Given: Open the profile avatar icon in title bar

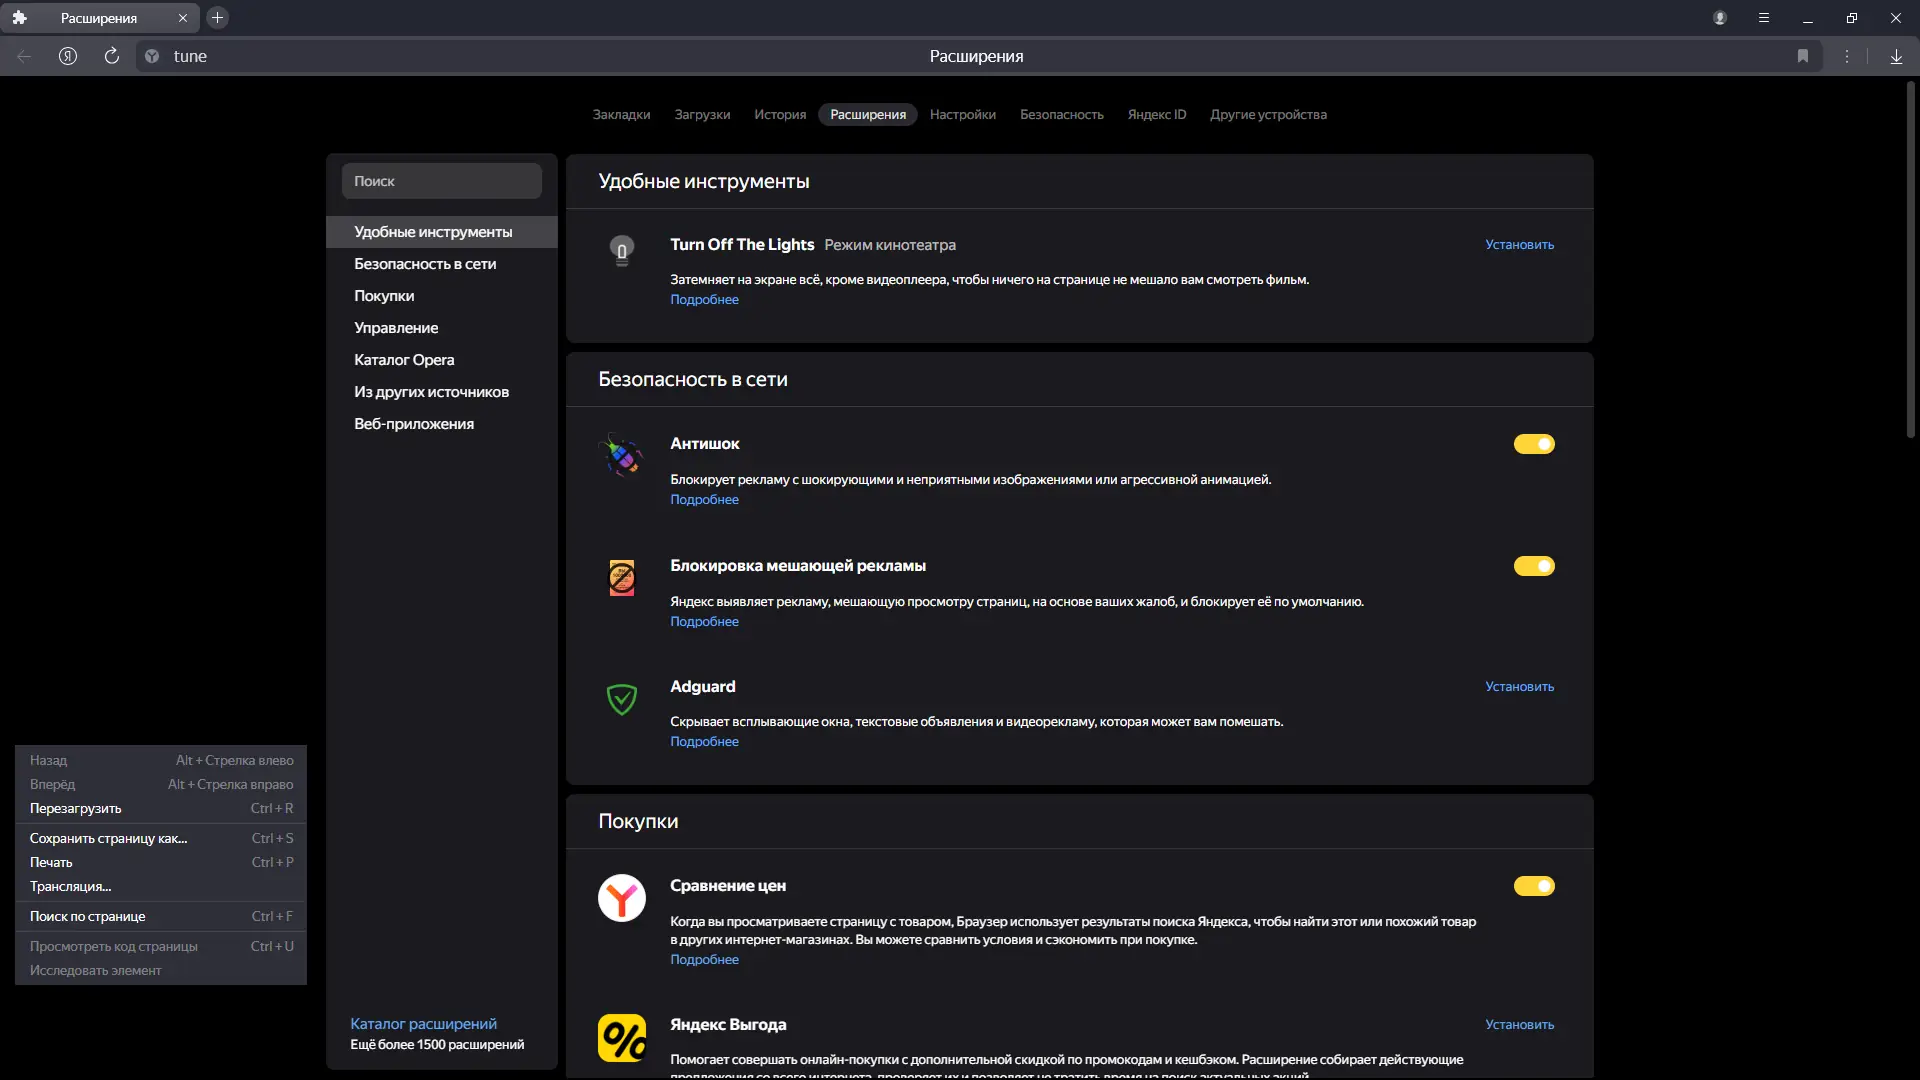Looking at the screenshot, I should tap(1720, 18).
